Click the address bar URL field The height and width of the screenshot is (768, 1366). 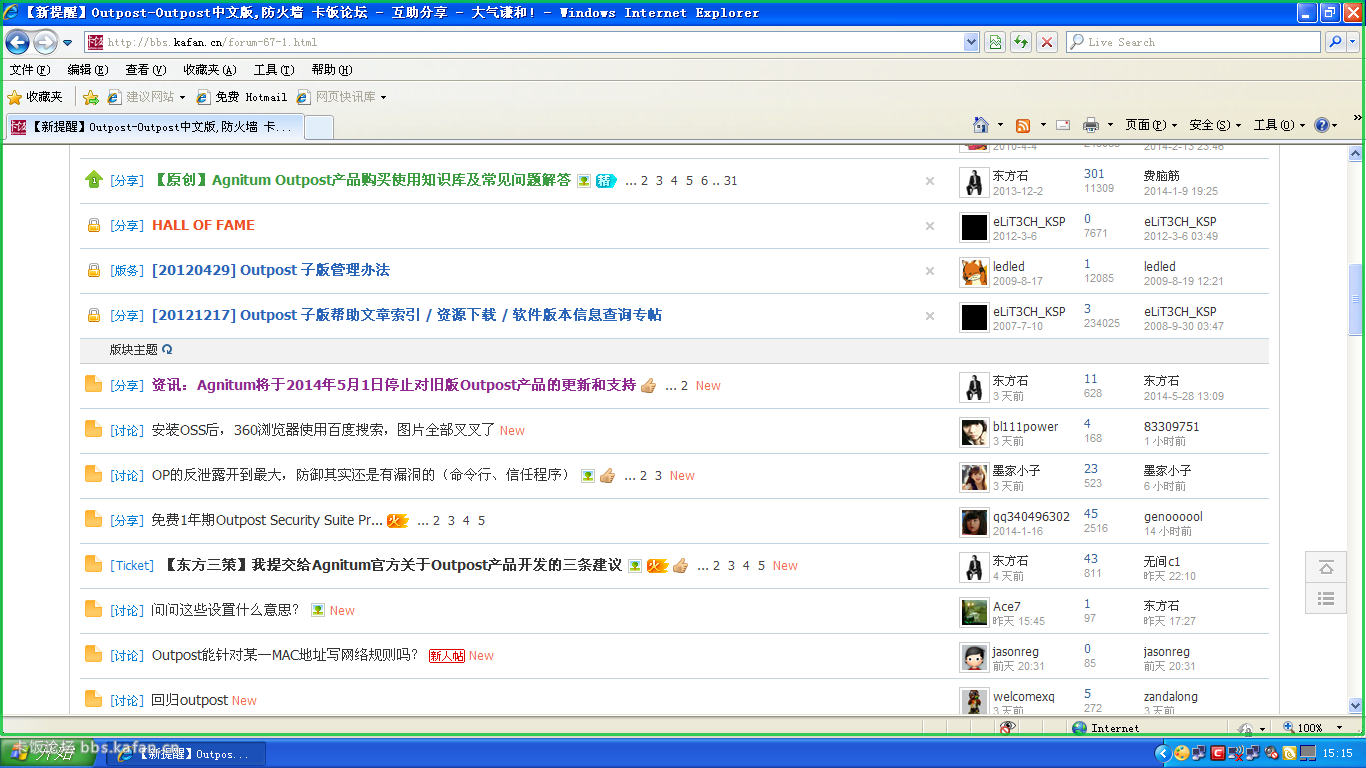(x=524, y=42)
